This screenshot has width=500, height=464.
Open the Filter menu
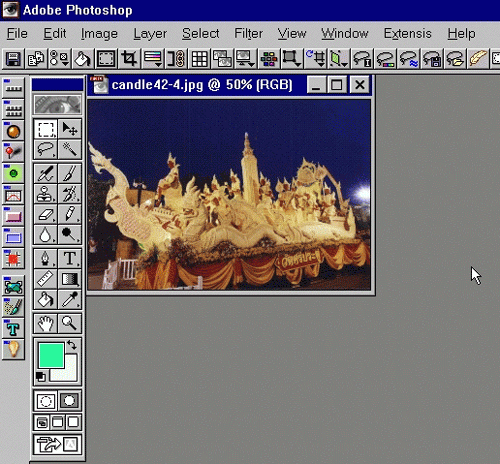coord(248,34)
